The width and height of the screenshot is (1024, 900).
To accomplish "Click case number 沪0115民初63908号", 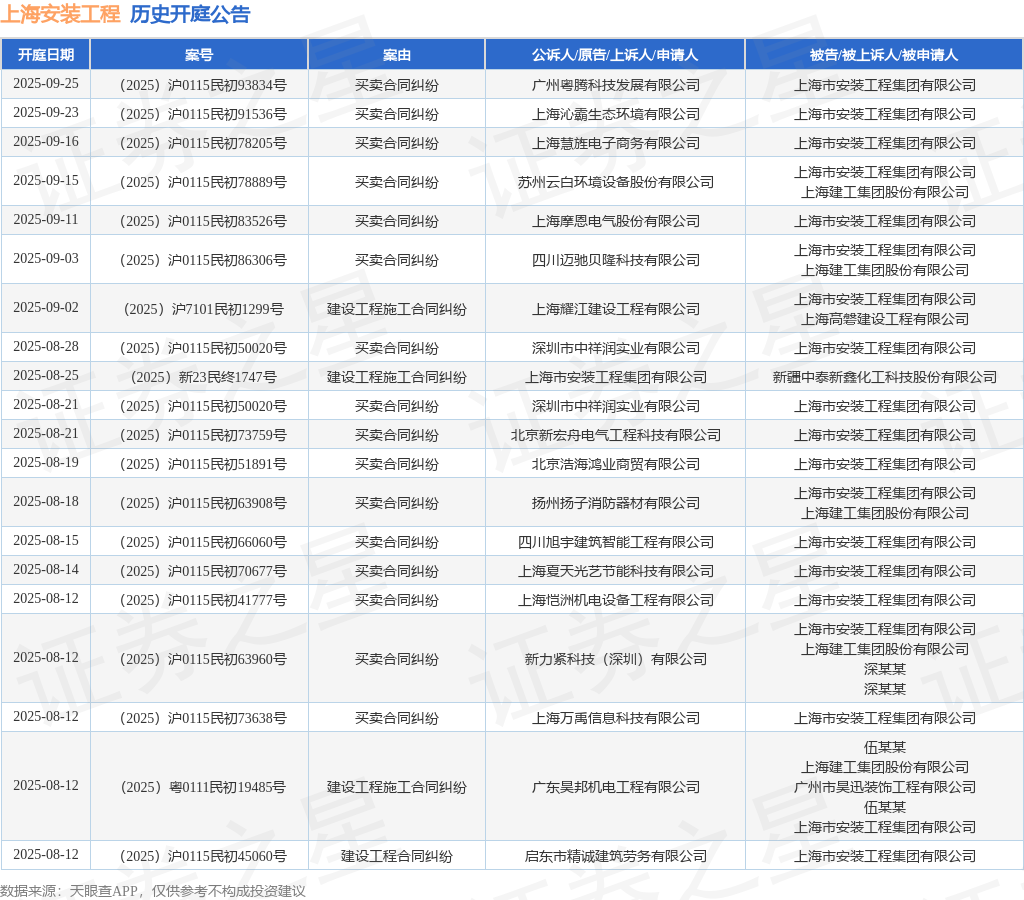I will (203, 503).
